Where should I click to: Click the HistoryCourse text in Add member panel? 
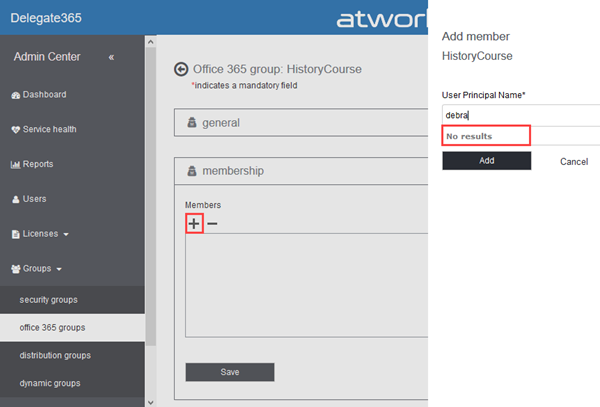(x=477, y=56)
